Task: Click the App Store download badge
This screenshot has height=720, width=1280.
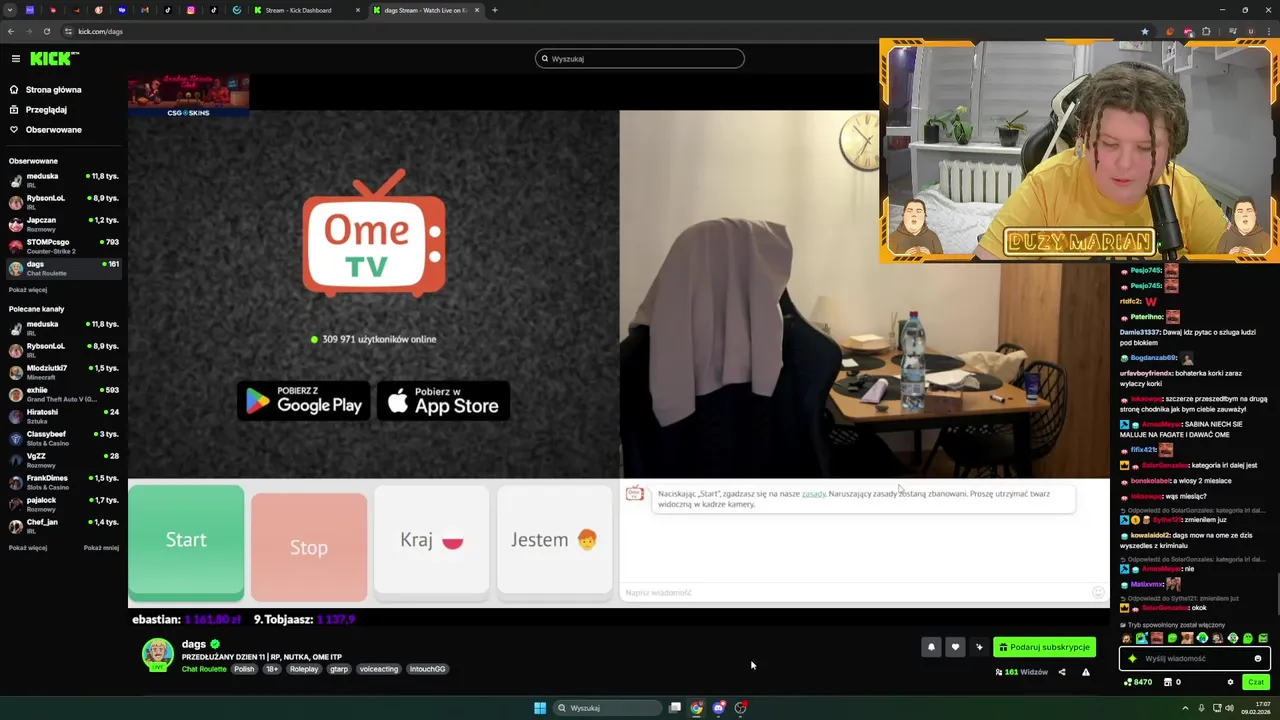Action: [x=444, y=401]
